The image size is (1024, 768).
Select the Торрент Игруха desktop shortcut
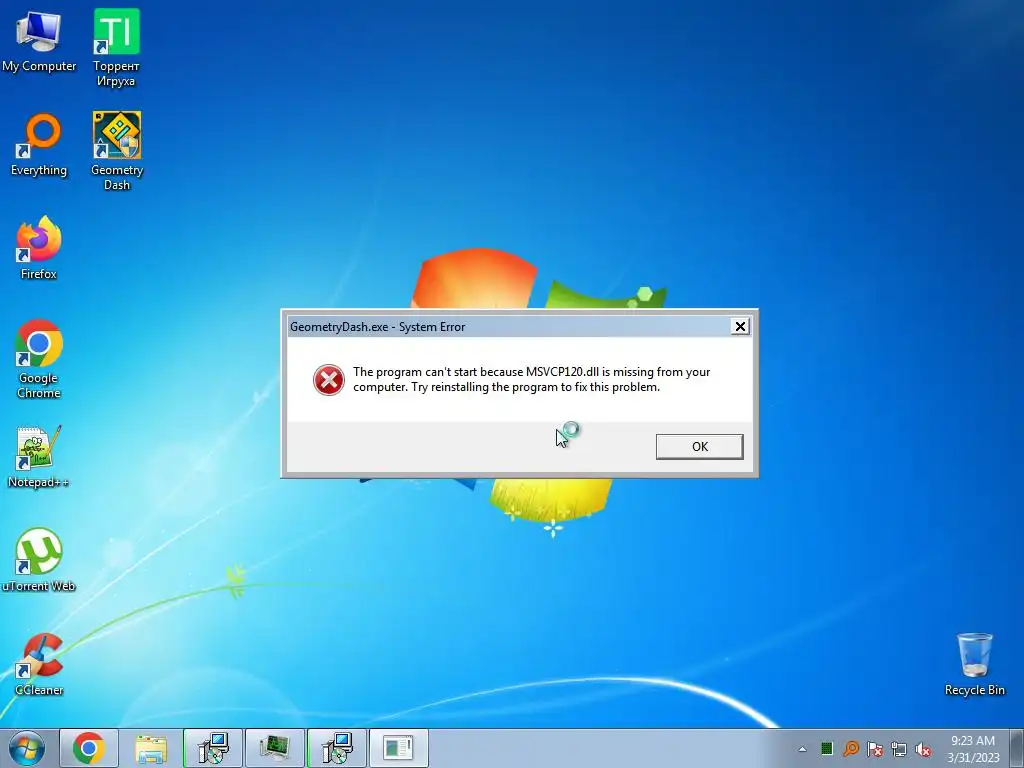pyautogui.click(x=116, y=48)
